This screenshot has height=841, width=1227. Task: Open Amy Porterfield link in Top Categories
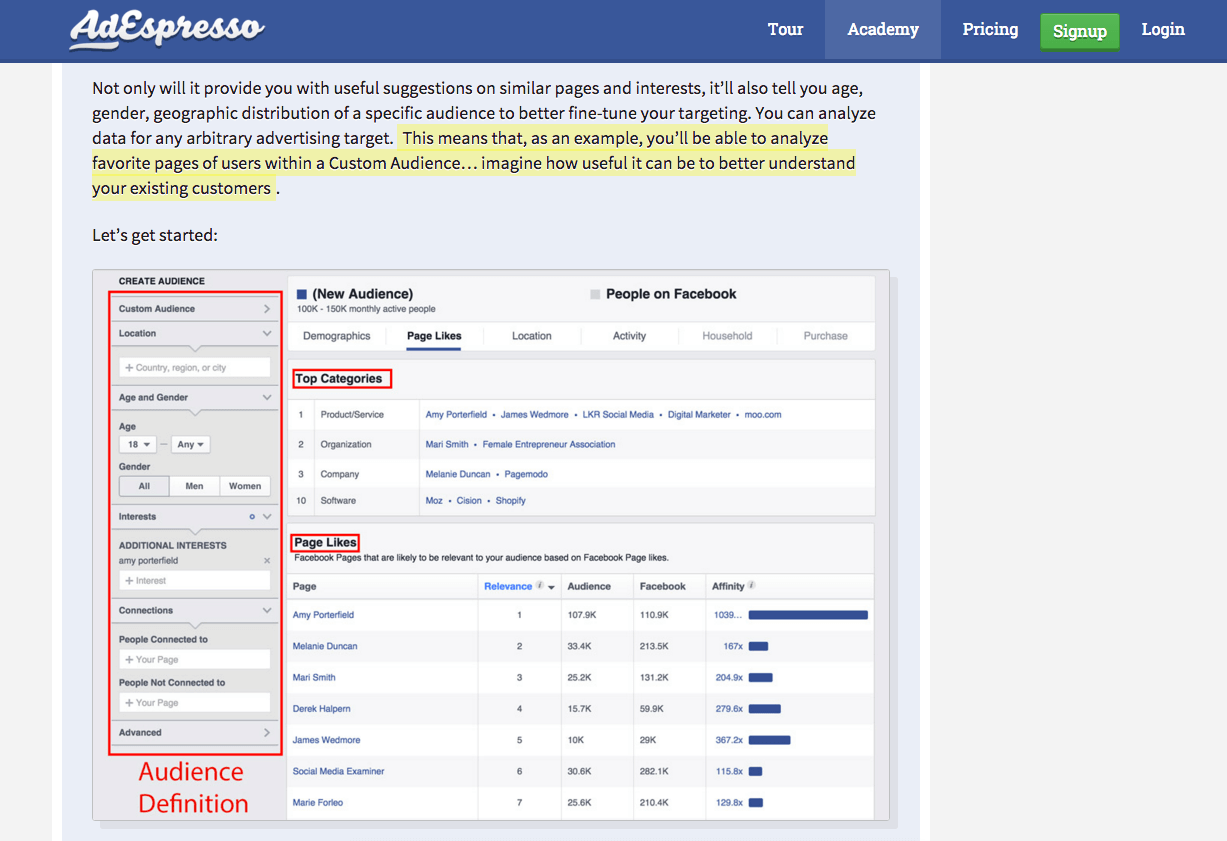(x=456, y=415)
